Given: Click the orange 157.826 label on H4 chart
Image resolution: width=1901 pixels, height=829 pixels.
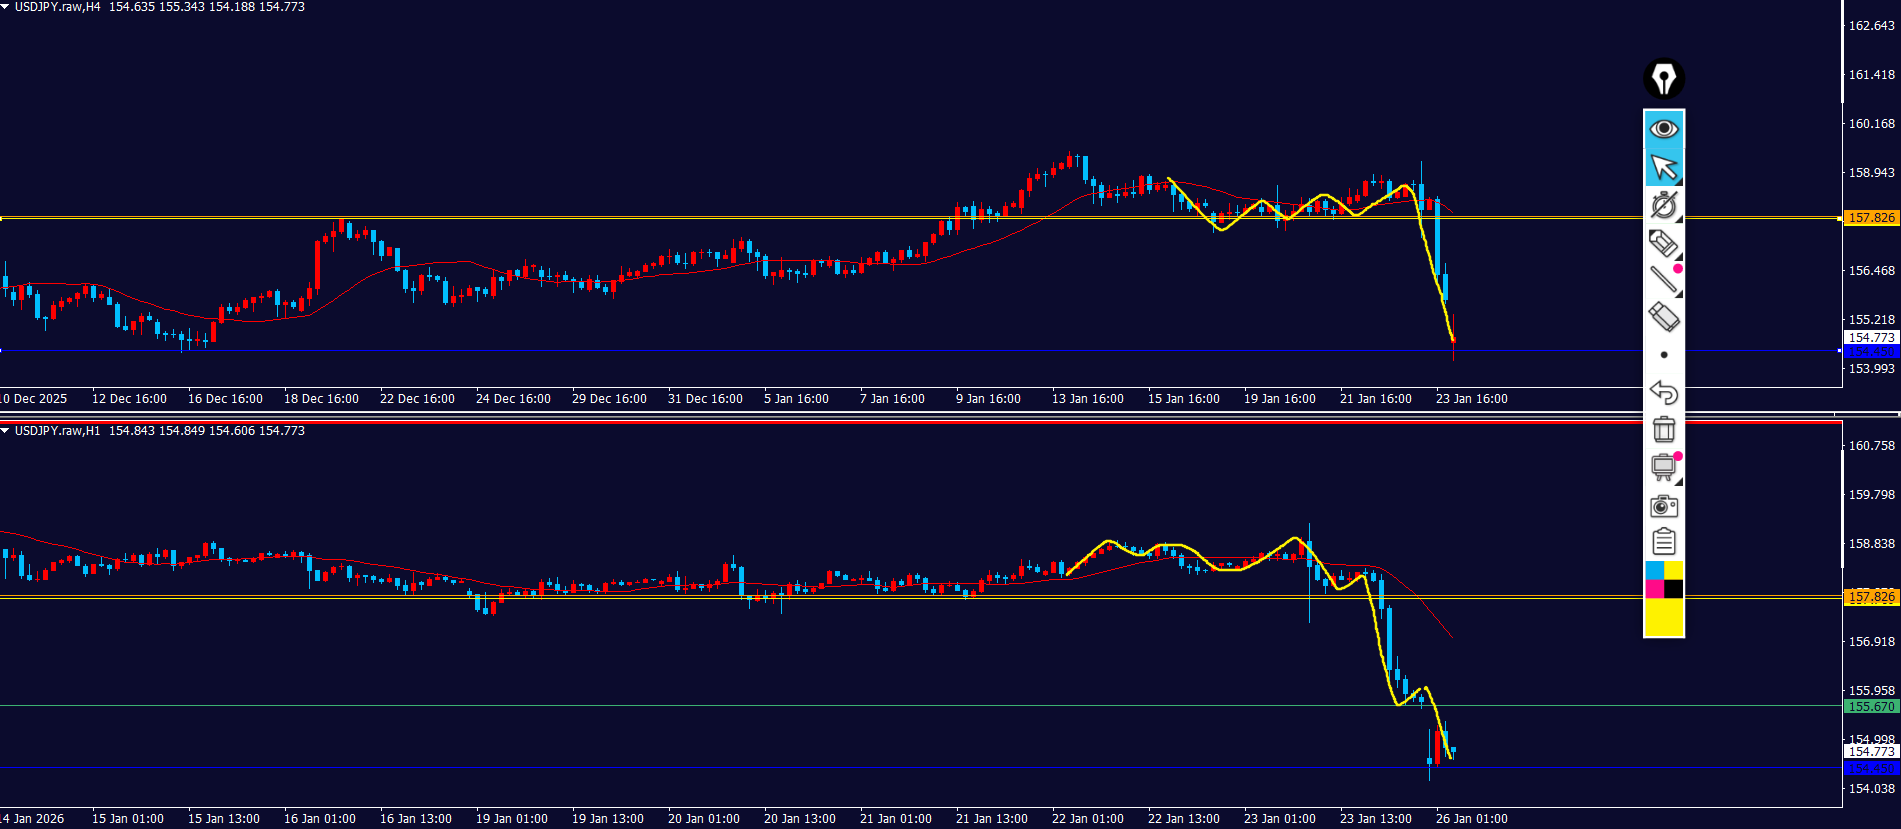Looking at the screenshot, I should tap(1871, 218).
